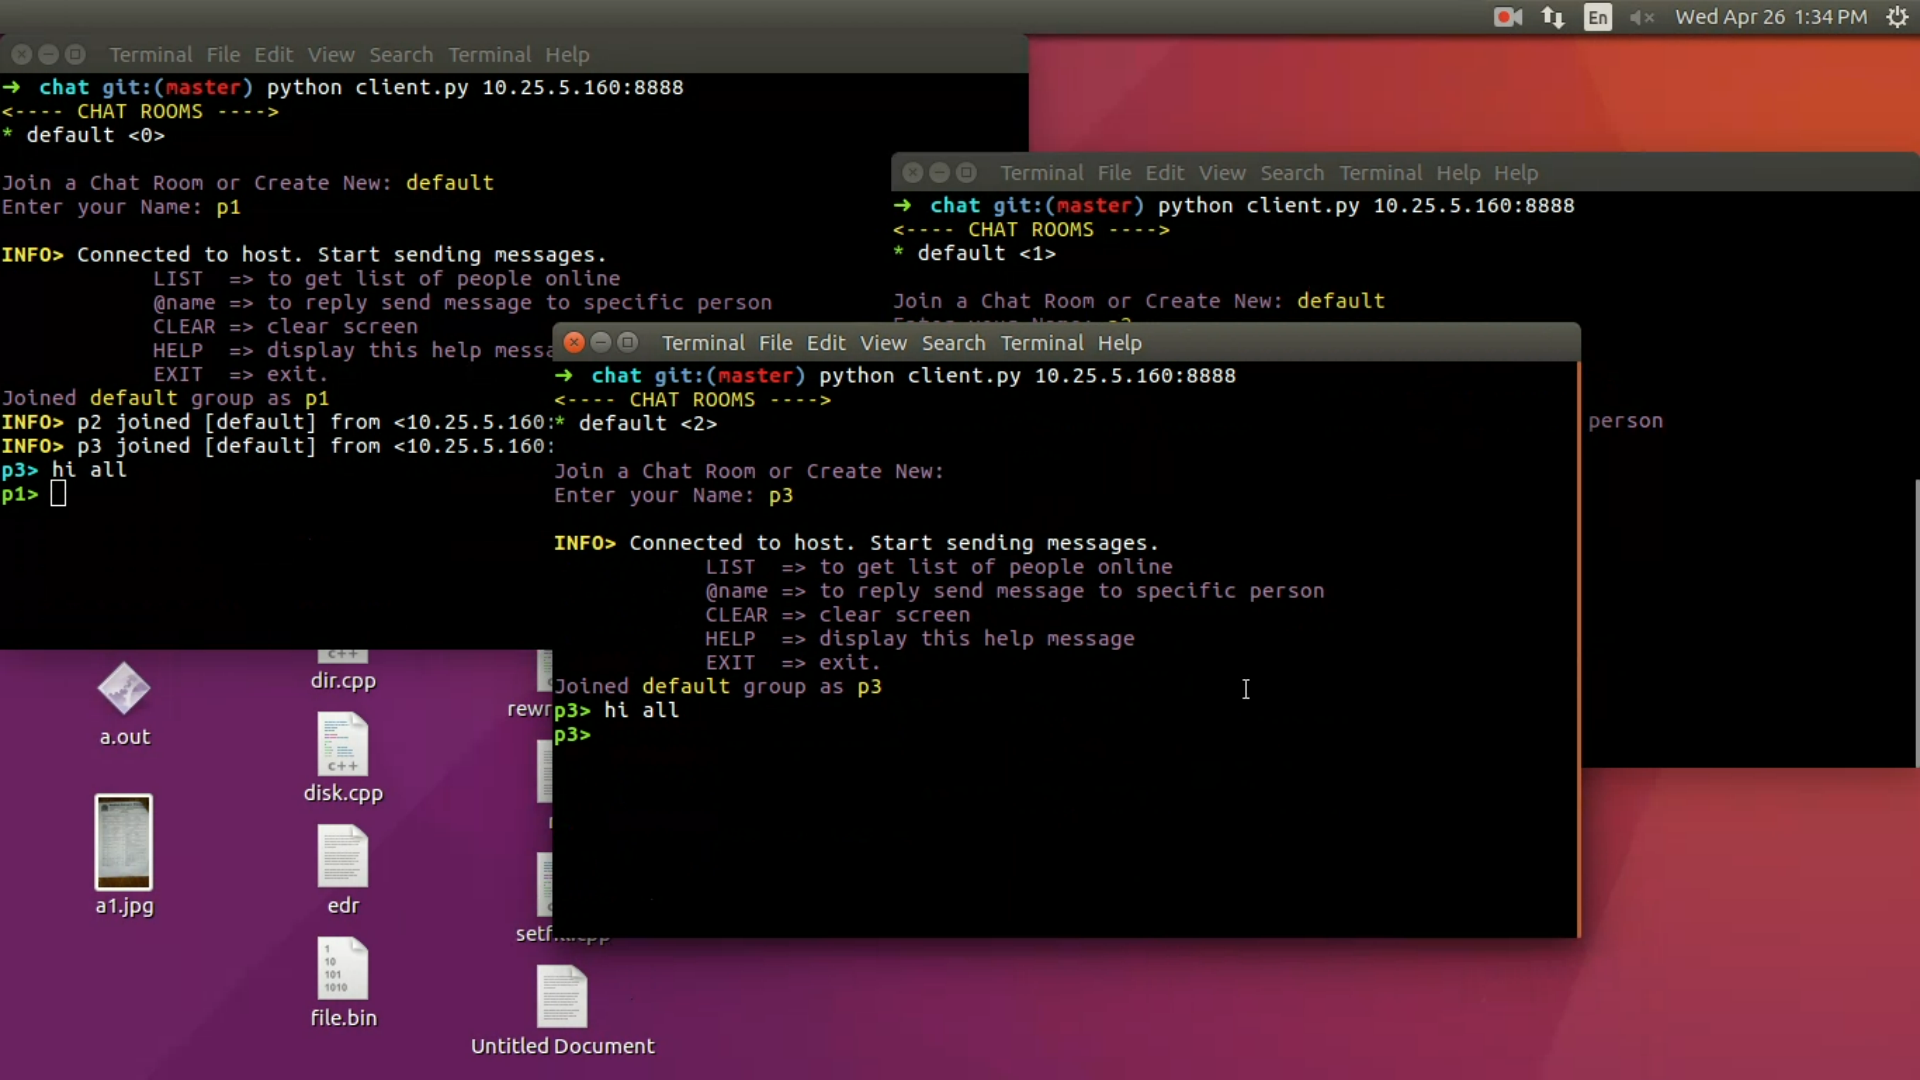Toggle the muted volume indicator
The width and height of the screenshot is (1920, 1080).
(x=1641, y=17)
